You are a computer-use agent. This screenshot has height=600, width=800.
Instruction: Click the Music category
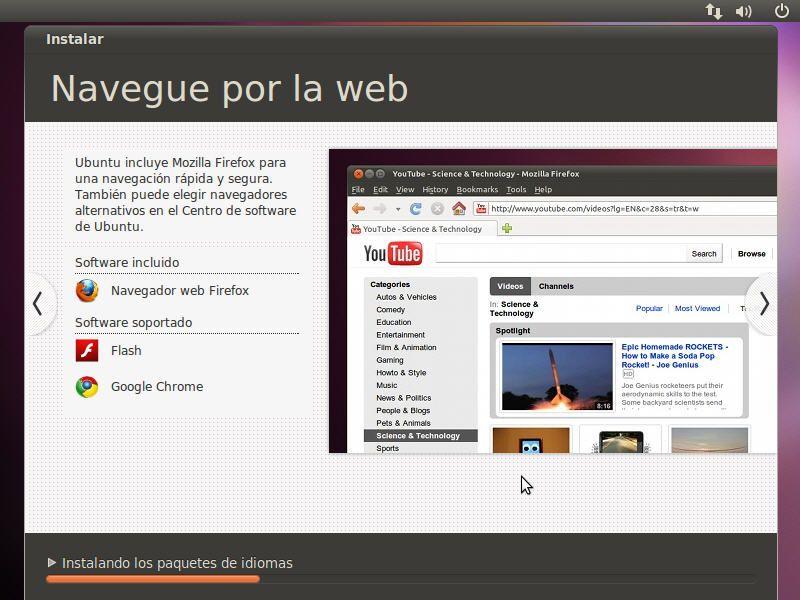click(387, 385)
